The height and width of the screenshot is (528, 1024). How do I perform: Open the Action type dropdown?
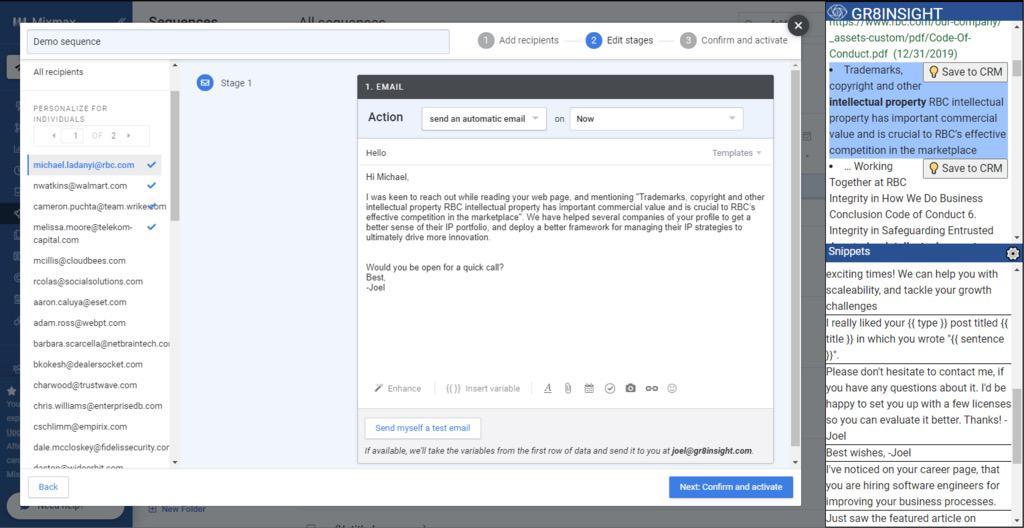[483, 119]
